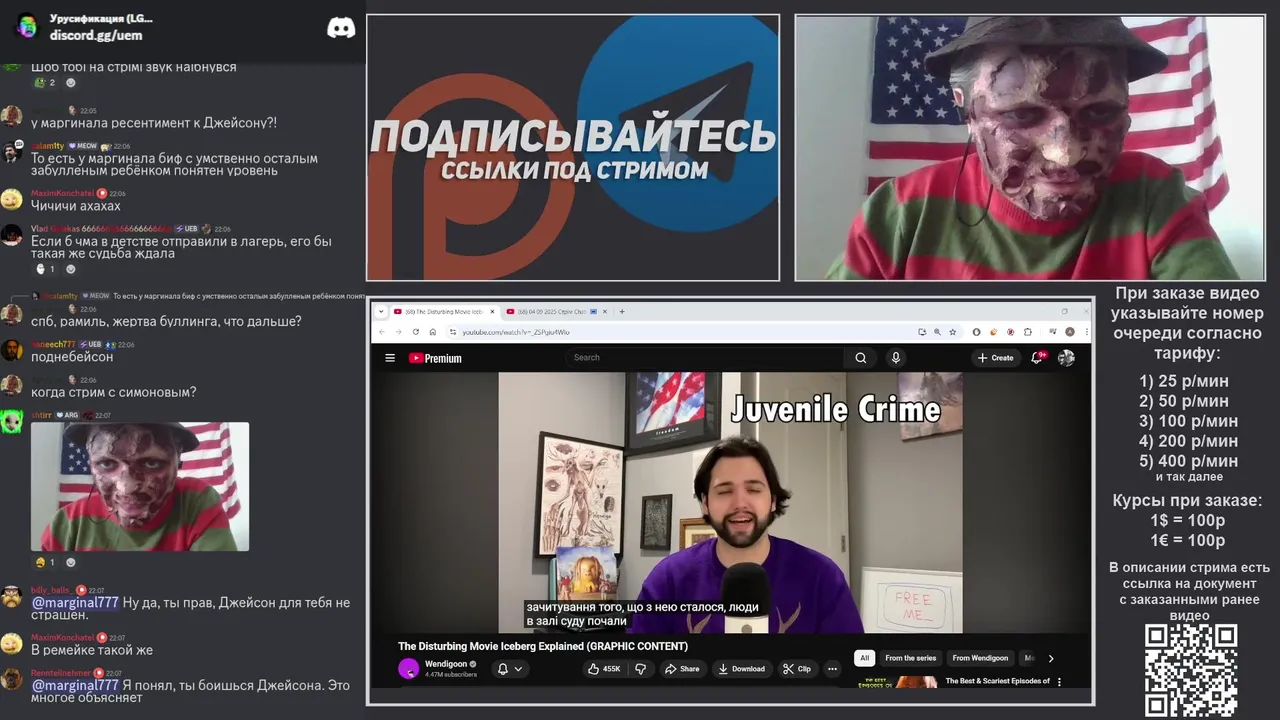
Task: Toggle frog emoji reaction with count 2
Action: click(x=46, y=83)
